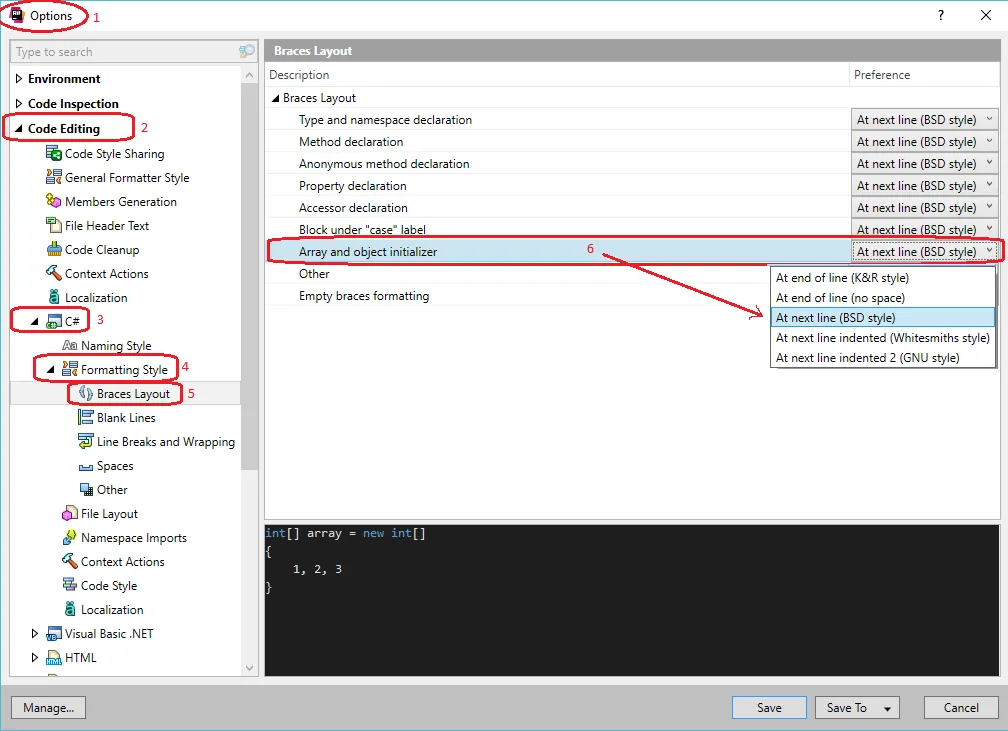Collapse the Code Editing section
The width and height of the screenshot is (1008, 731).
[19, 129]
